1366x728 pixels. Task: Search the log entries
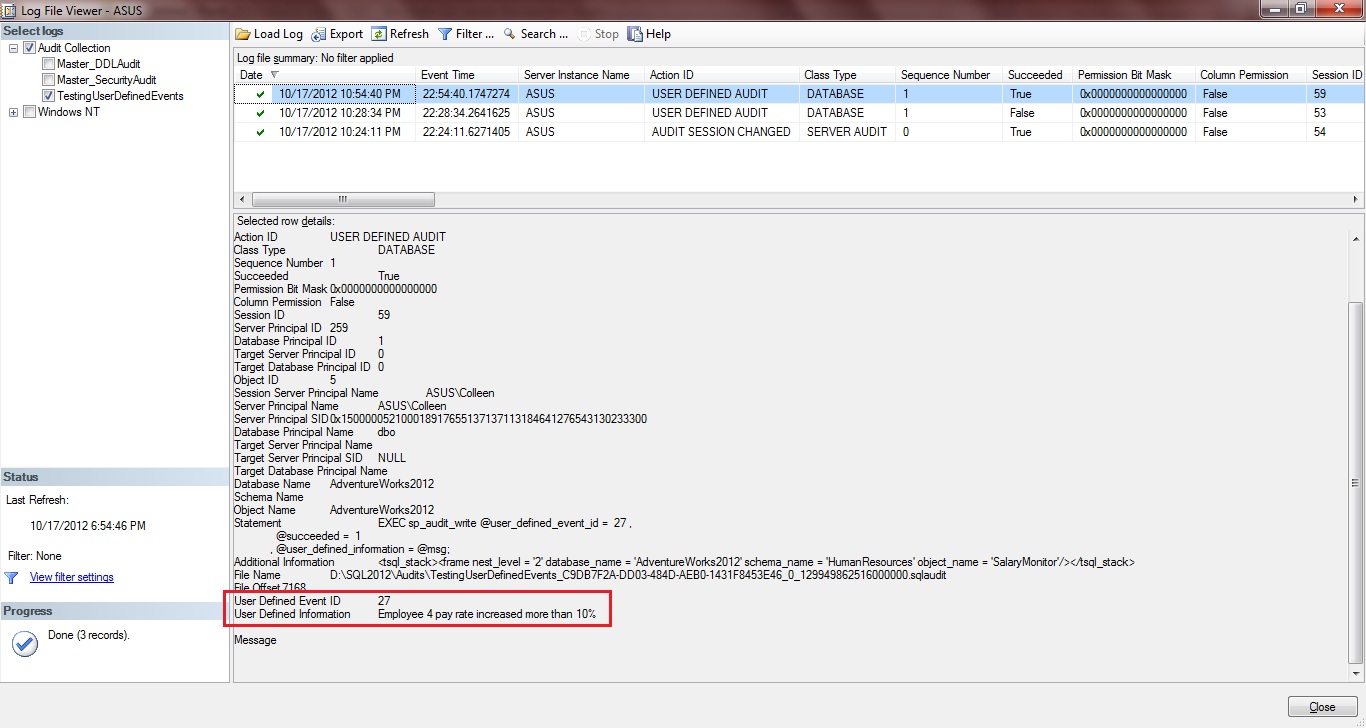(x=534, y=33)
